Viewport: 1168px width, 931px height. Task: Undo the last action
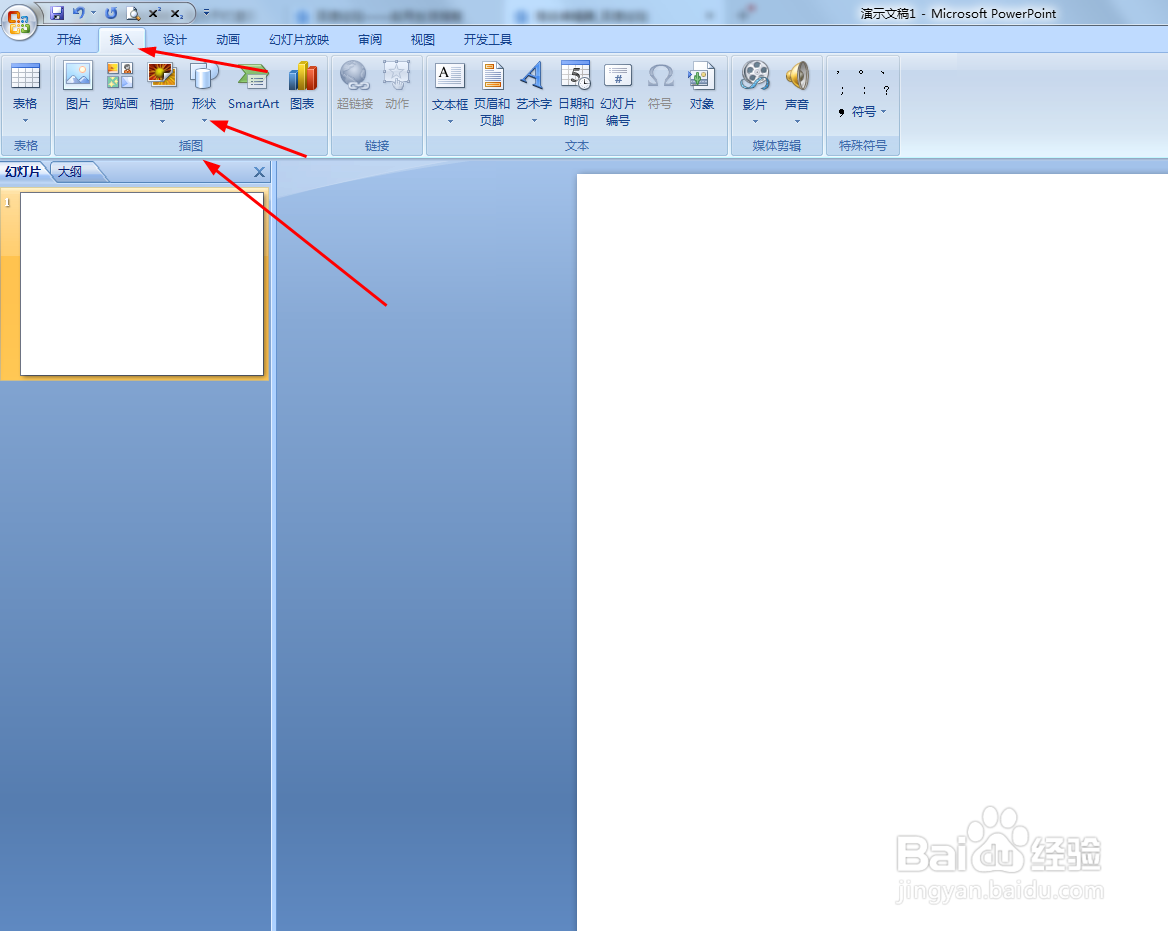(x=78, y=13)
